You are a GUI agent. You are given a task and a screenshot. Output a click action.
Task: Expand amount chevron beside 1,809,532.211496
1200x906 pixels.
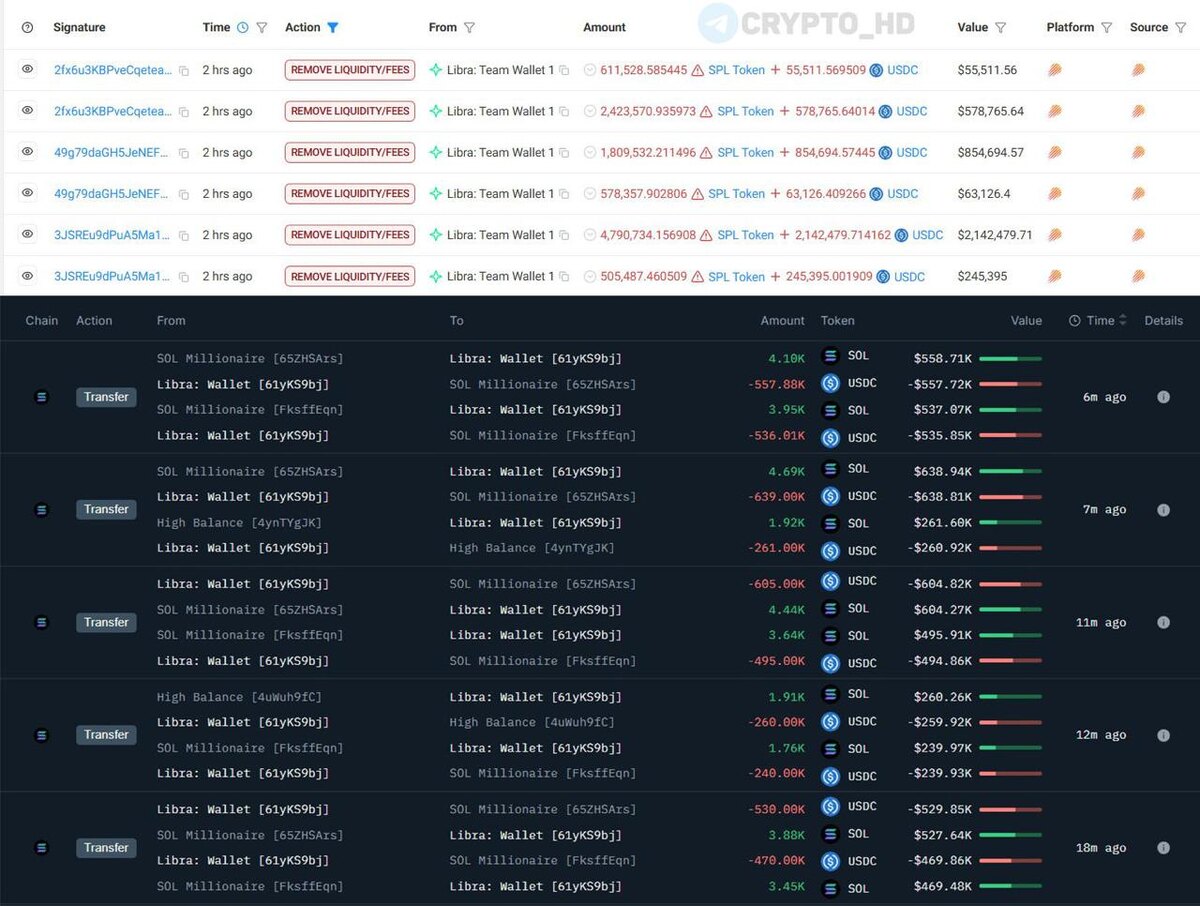click(x=590, y=153)
